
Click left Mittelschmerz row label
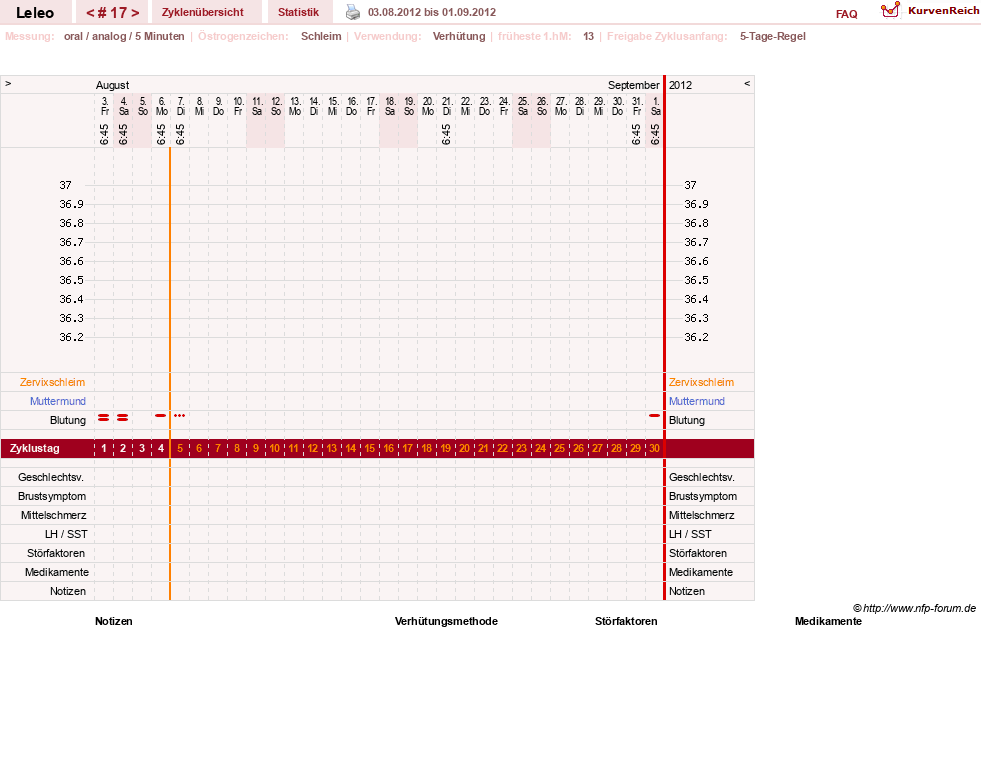[x=54, y=515]
